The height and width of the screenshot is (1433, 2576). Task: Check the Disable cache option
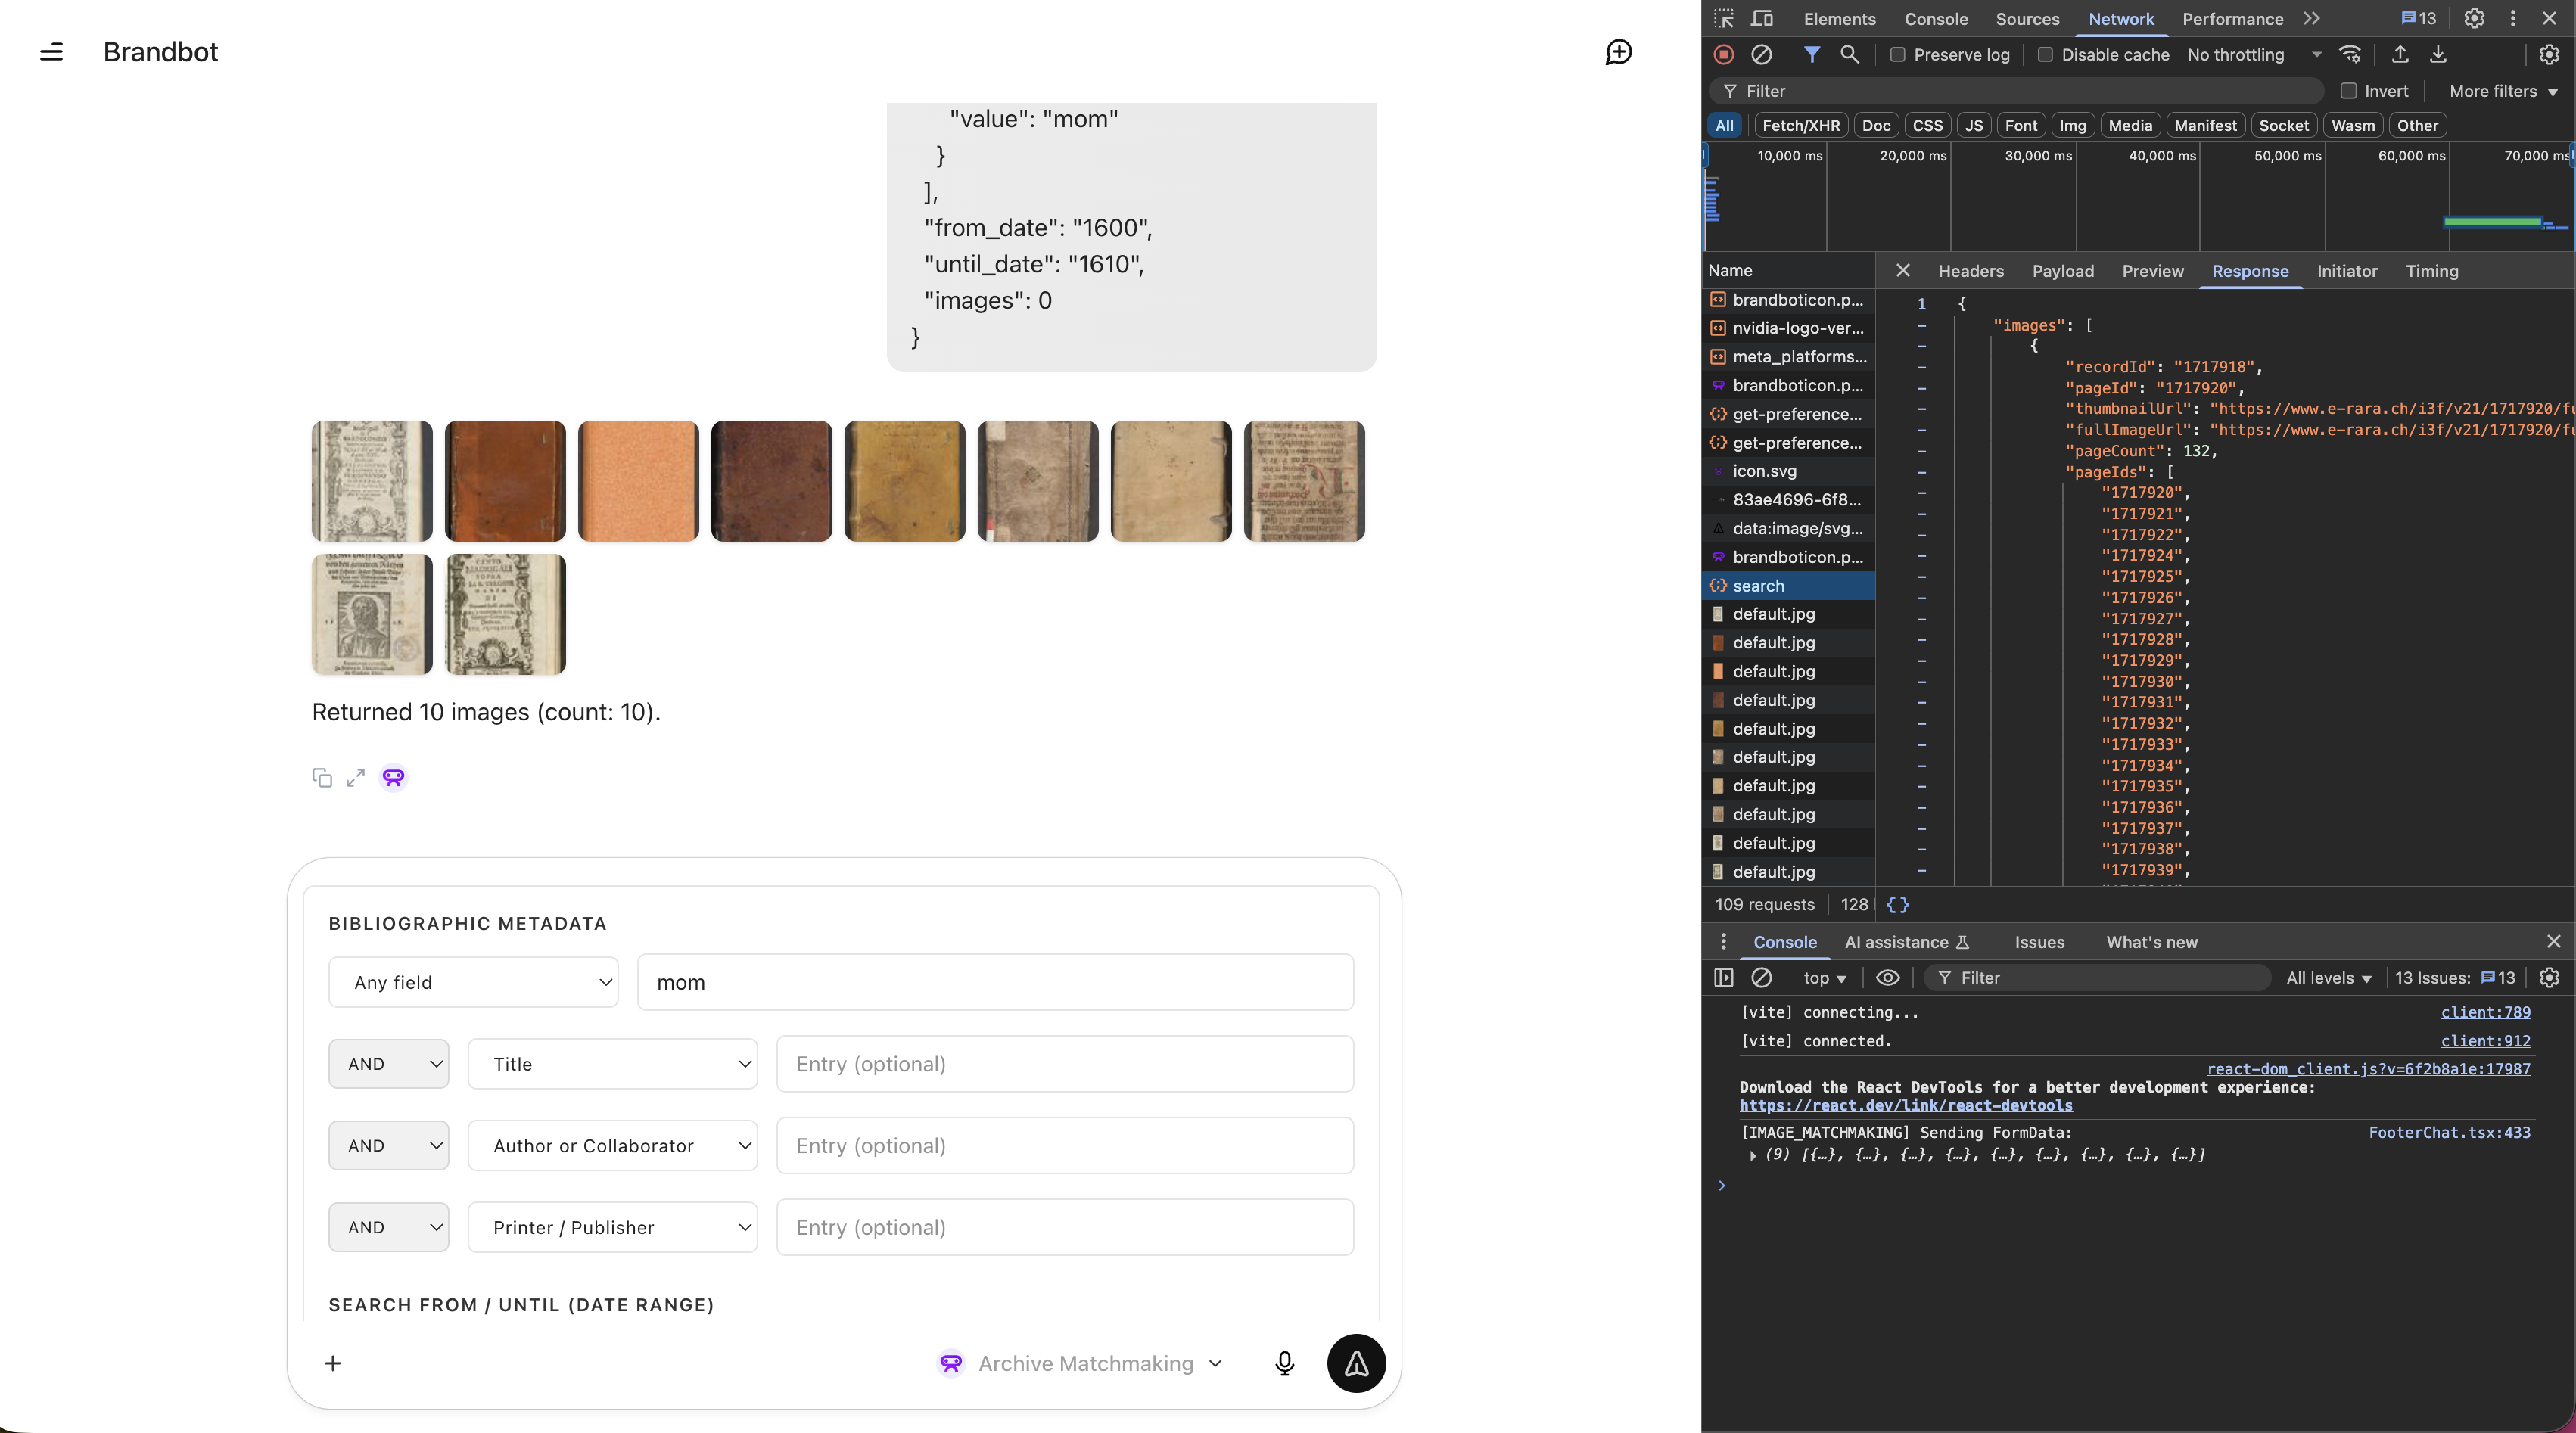2045,55
